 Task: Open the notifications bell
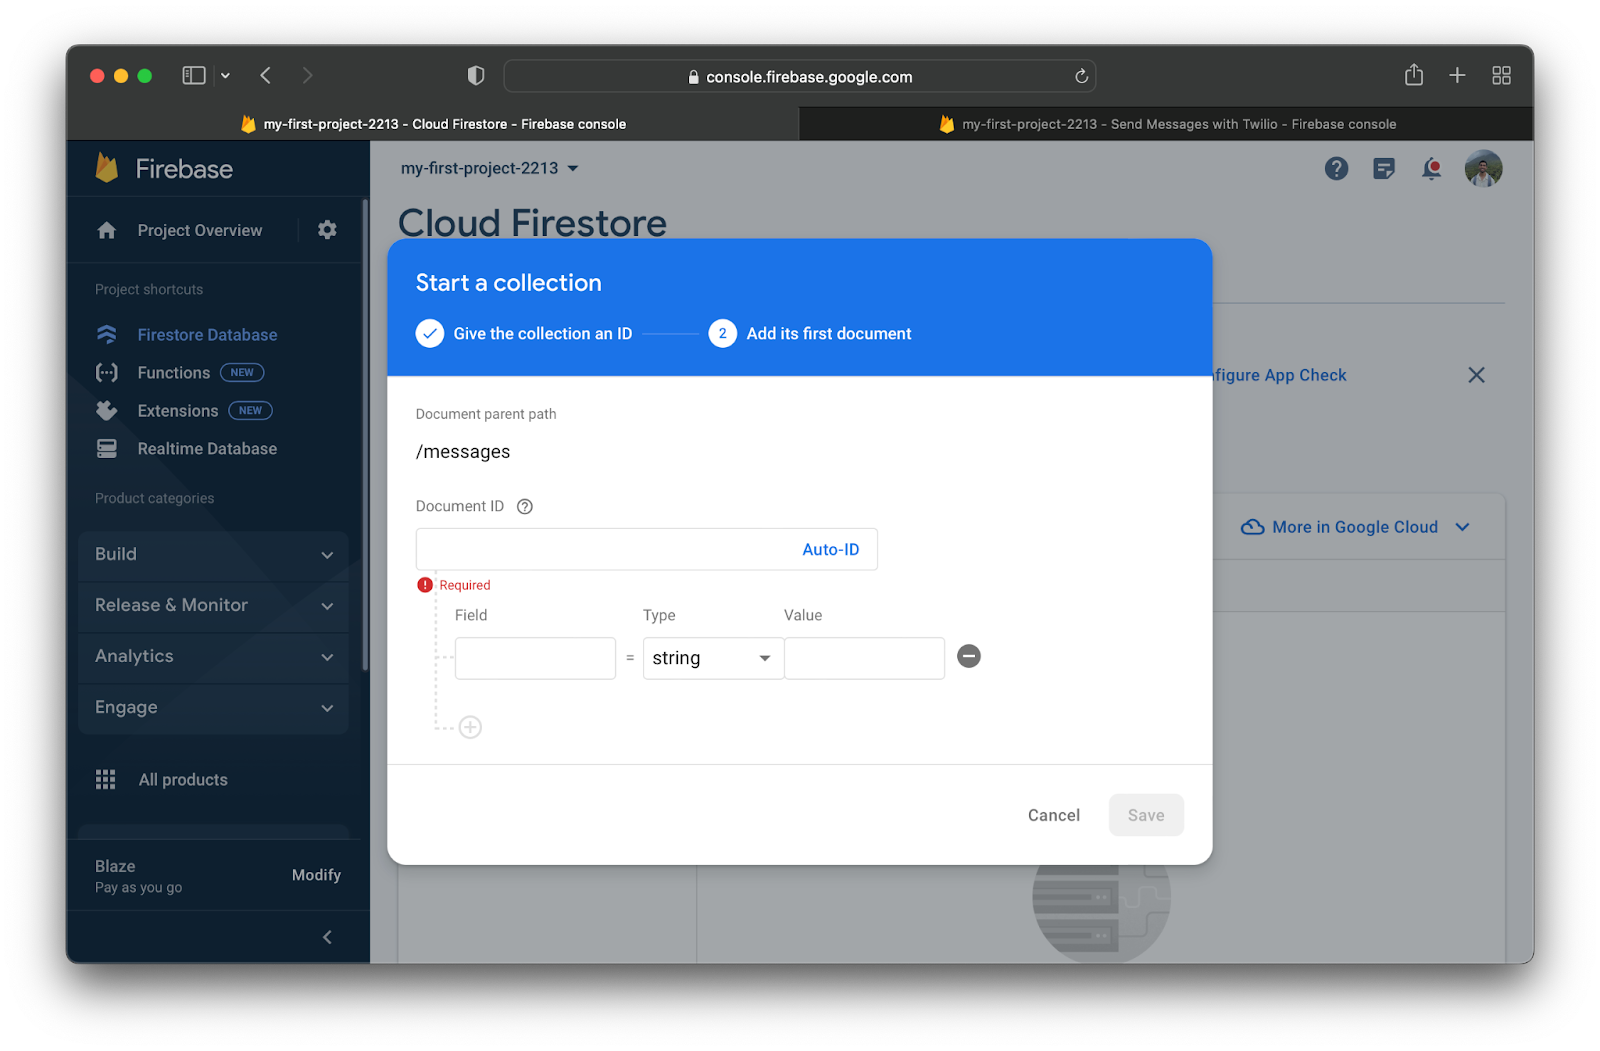point(1432,169)
